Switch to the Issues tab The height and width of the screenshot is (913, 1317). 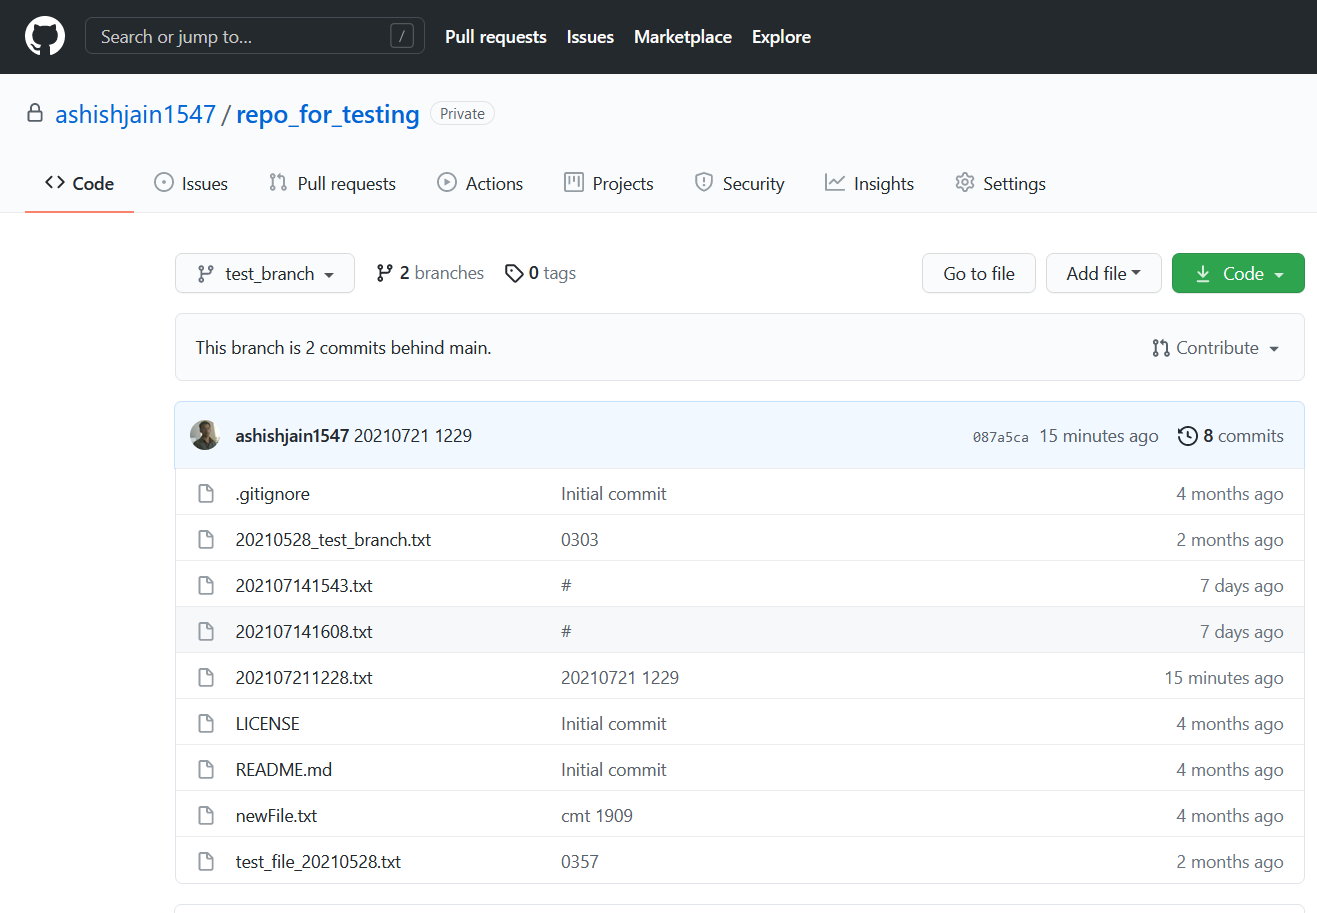190,182
